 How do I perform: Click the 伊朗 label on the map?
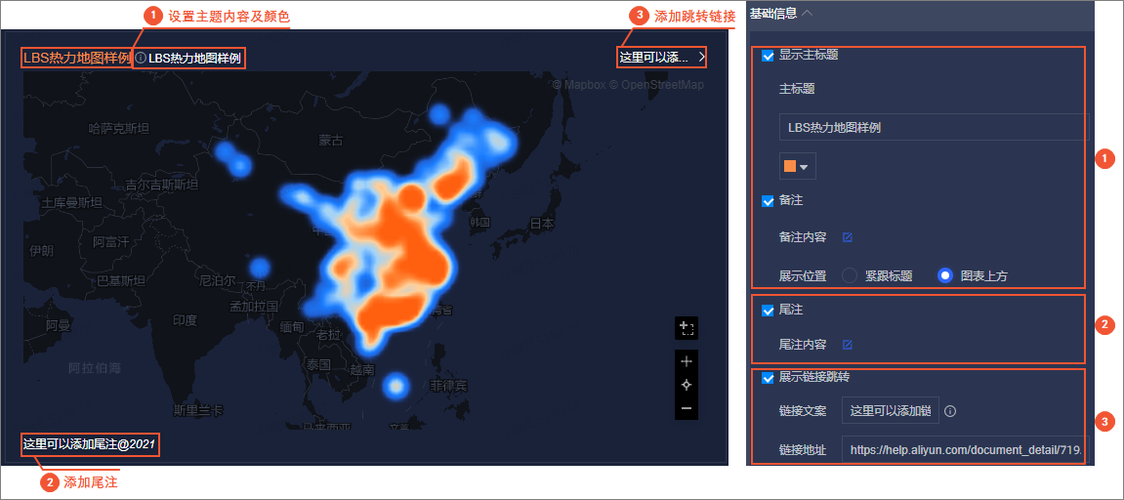coord(41,251)
